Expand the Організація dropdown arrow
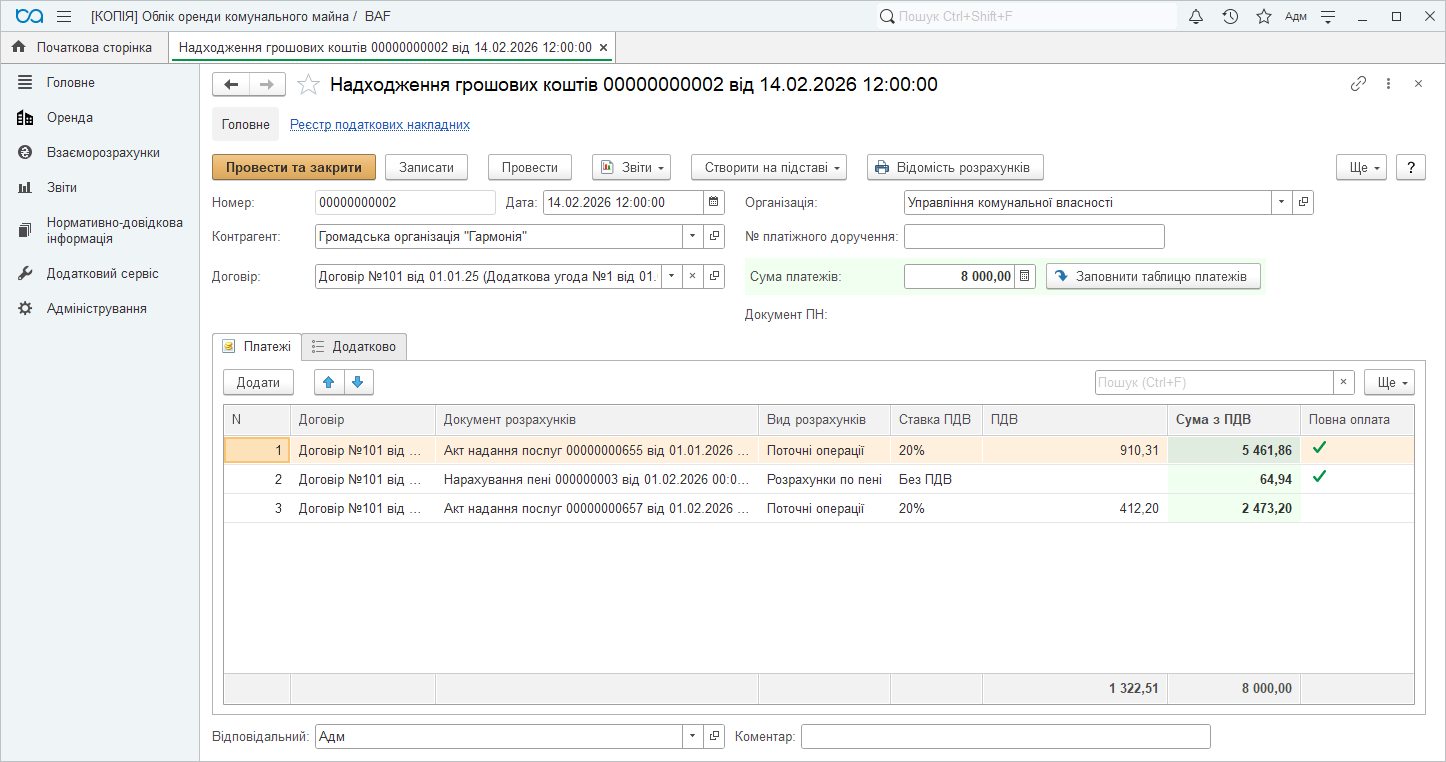Image resolution: width=1446 pixels, height=762 pixels. (x=1282, y=203)
